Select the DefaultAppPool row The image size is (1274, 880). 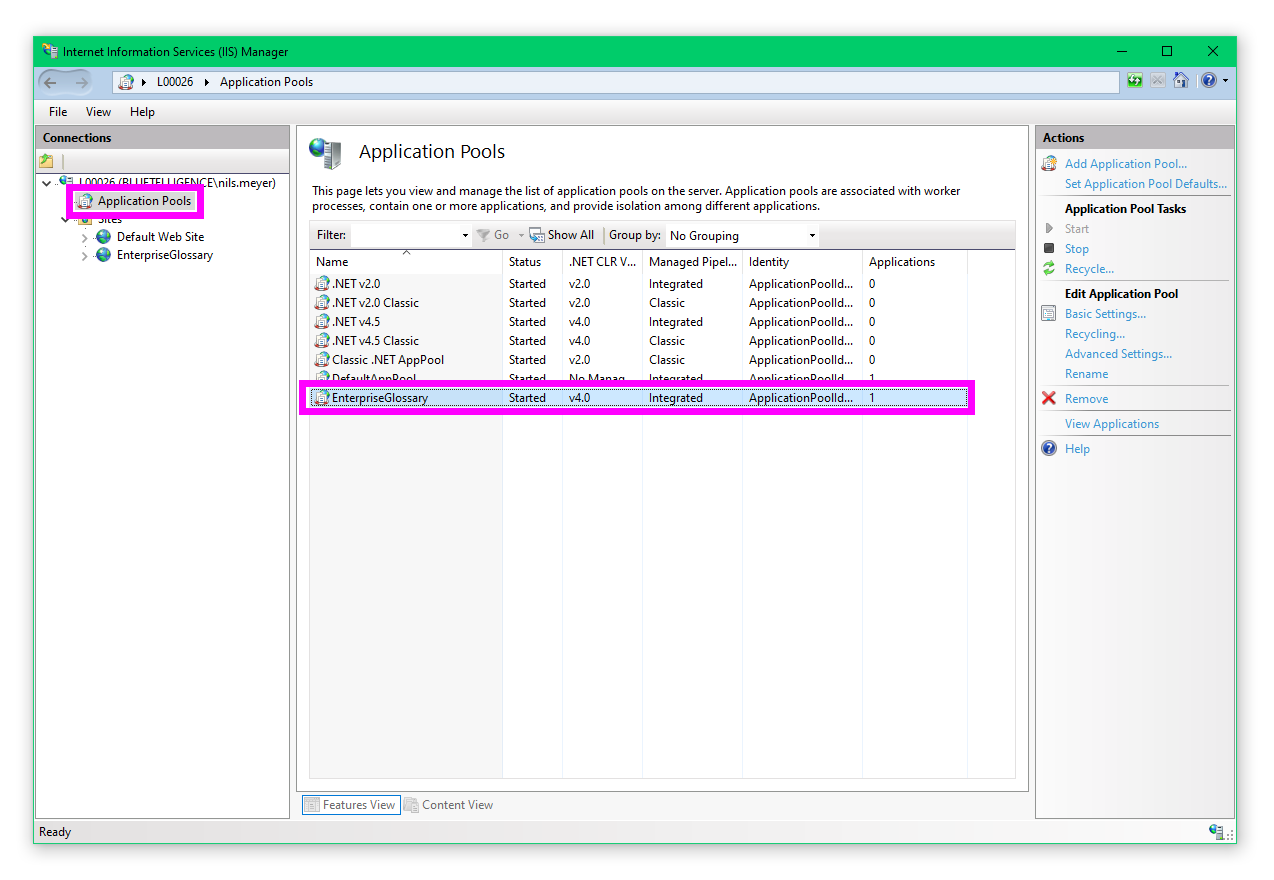[x=374, y=377]
